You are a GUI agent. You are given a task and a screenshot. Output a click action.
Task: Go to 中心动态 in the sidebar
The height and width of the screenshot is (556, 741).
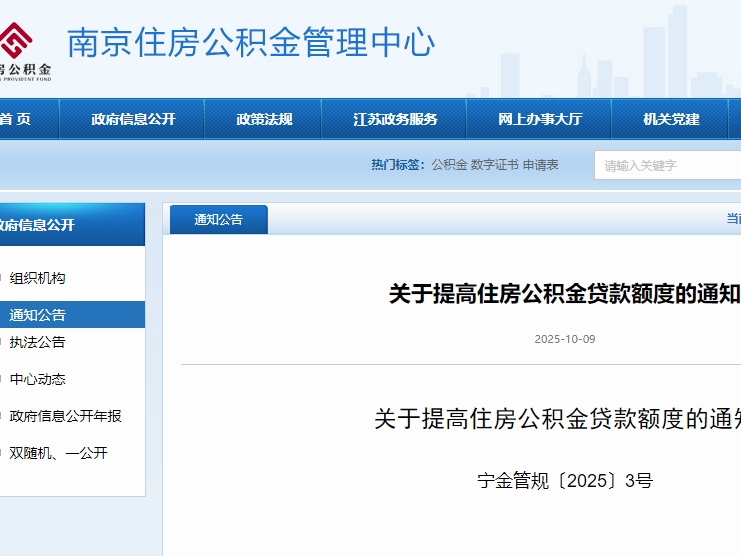pyautogui.click(x=37, y=379)
